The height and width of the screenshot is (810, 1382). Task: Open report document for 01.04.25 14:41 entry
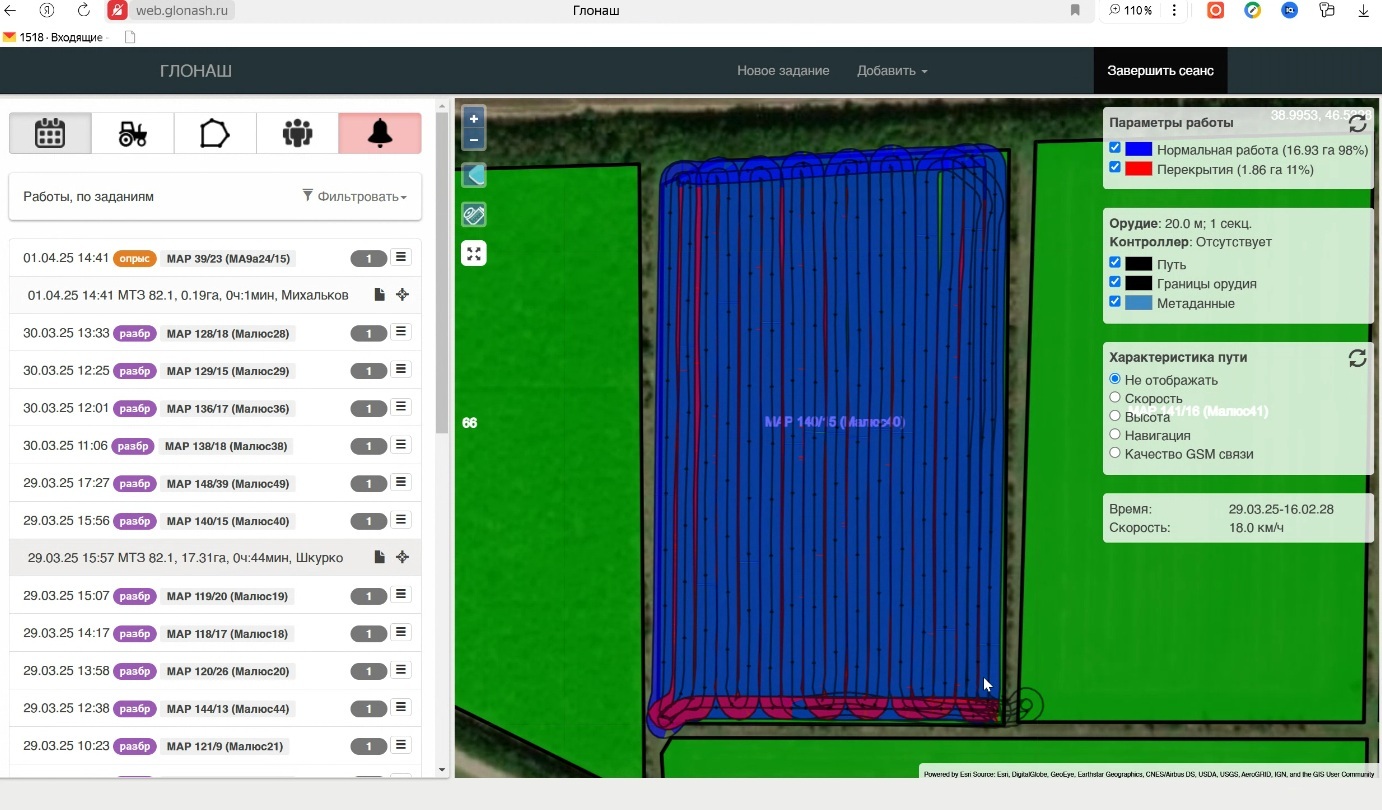click(x=379, y=295)
